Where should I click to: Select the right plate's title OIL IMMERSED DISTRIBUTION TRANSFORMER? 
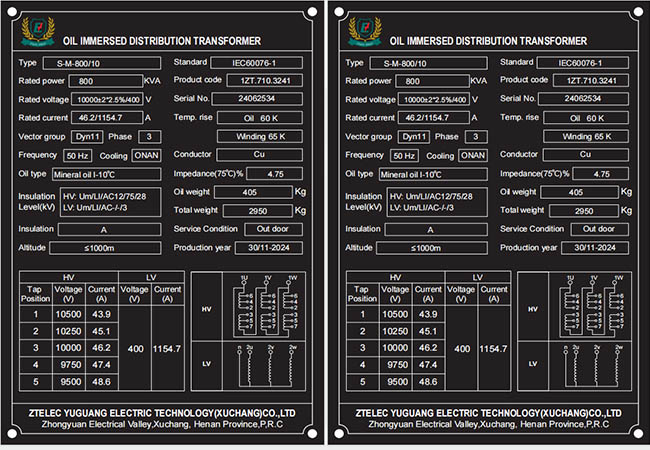(x=488, y=41)
